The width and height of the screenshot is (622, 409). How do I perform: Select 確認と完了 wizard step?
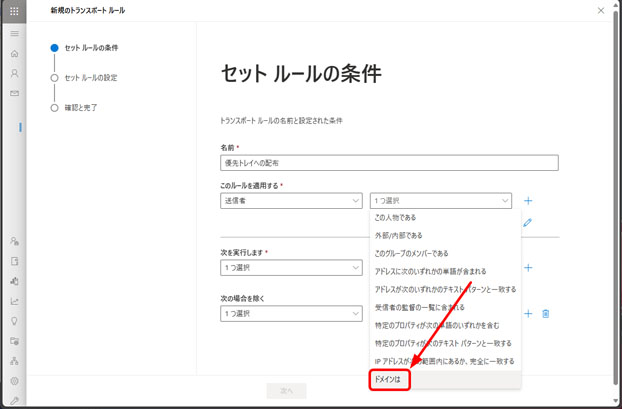[x=74, y=108]
